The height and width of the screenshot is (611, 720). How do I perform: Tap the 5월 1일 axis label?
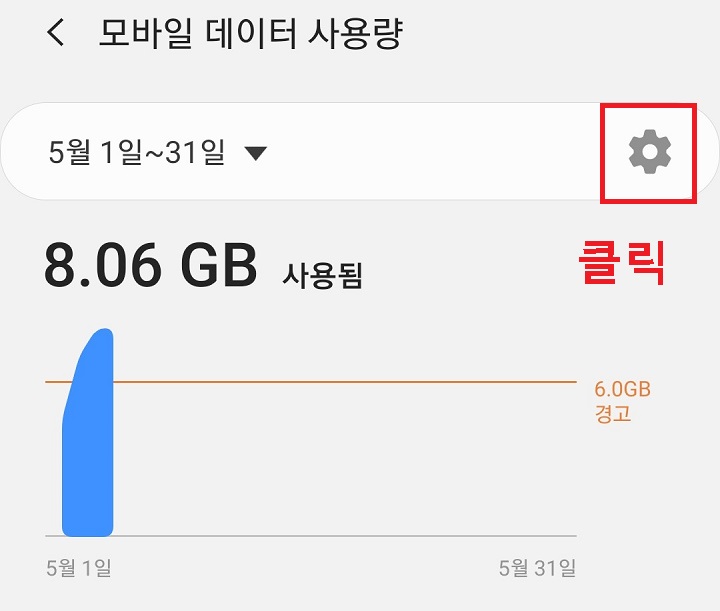tap(79, 568)
